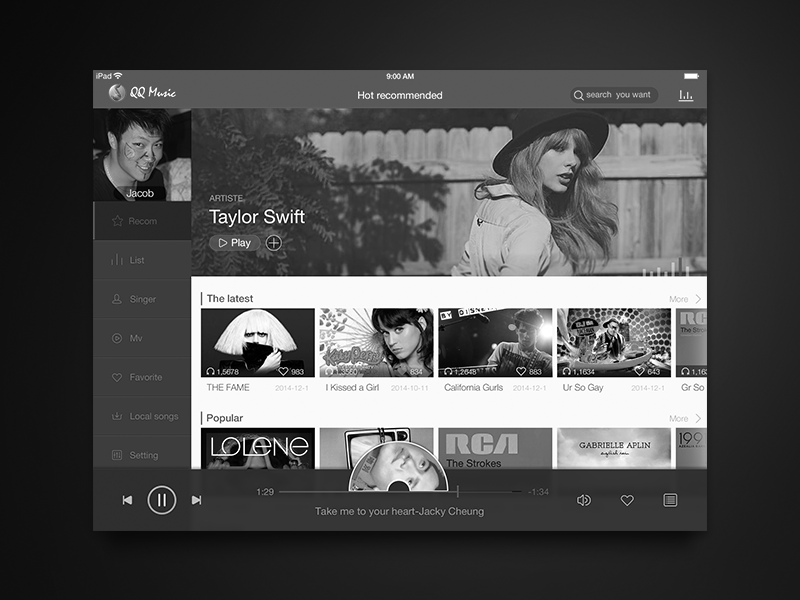Viewport: 800px width, 600px height.
Task: Click headphone play count on THE FAME
Action: pos(222,371)
